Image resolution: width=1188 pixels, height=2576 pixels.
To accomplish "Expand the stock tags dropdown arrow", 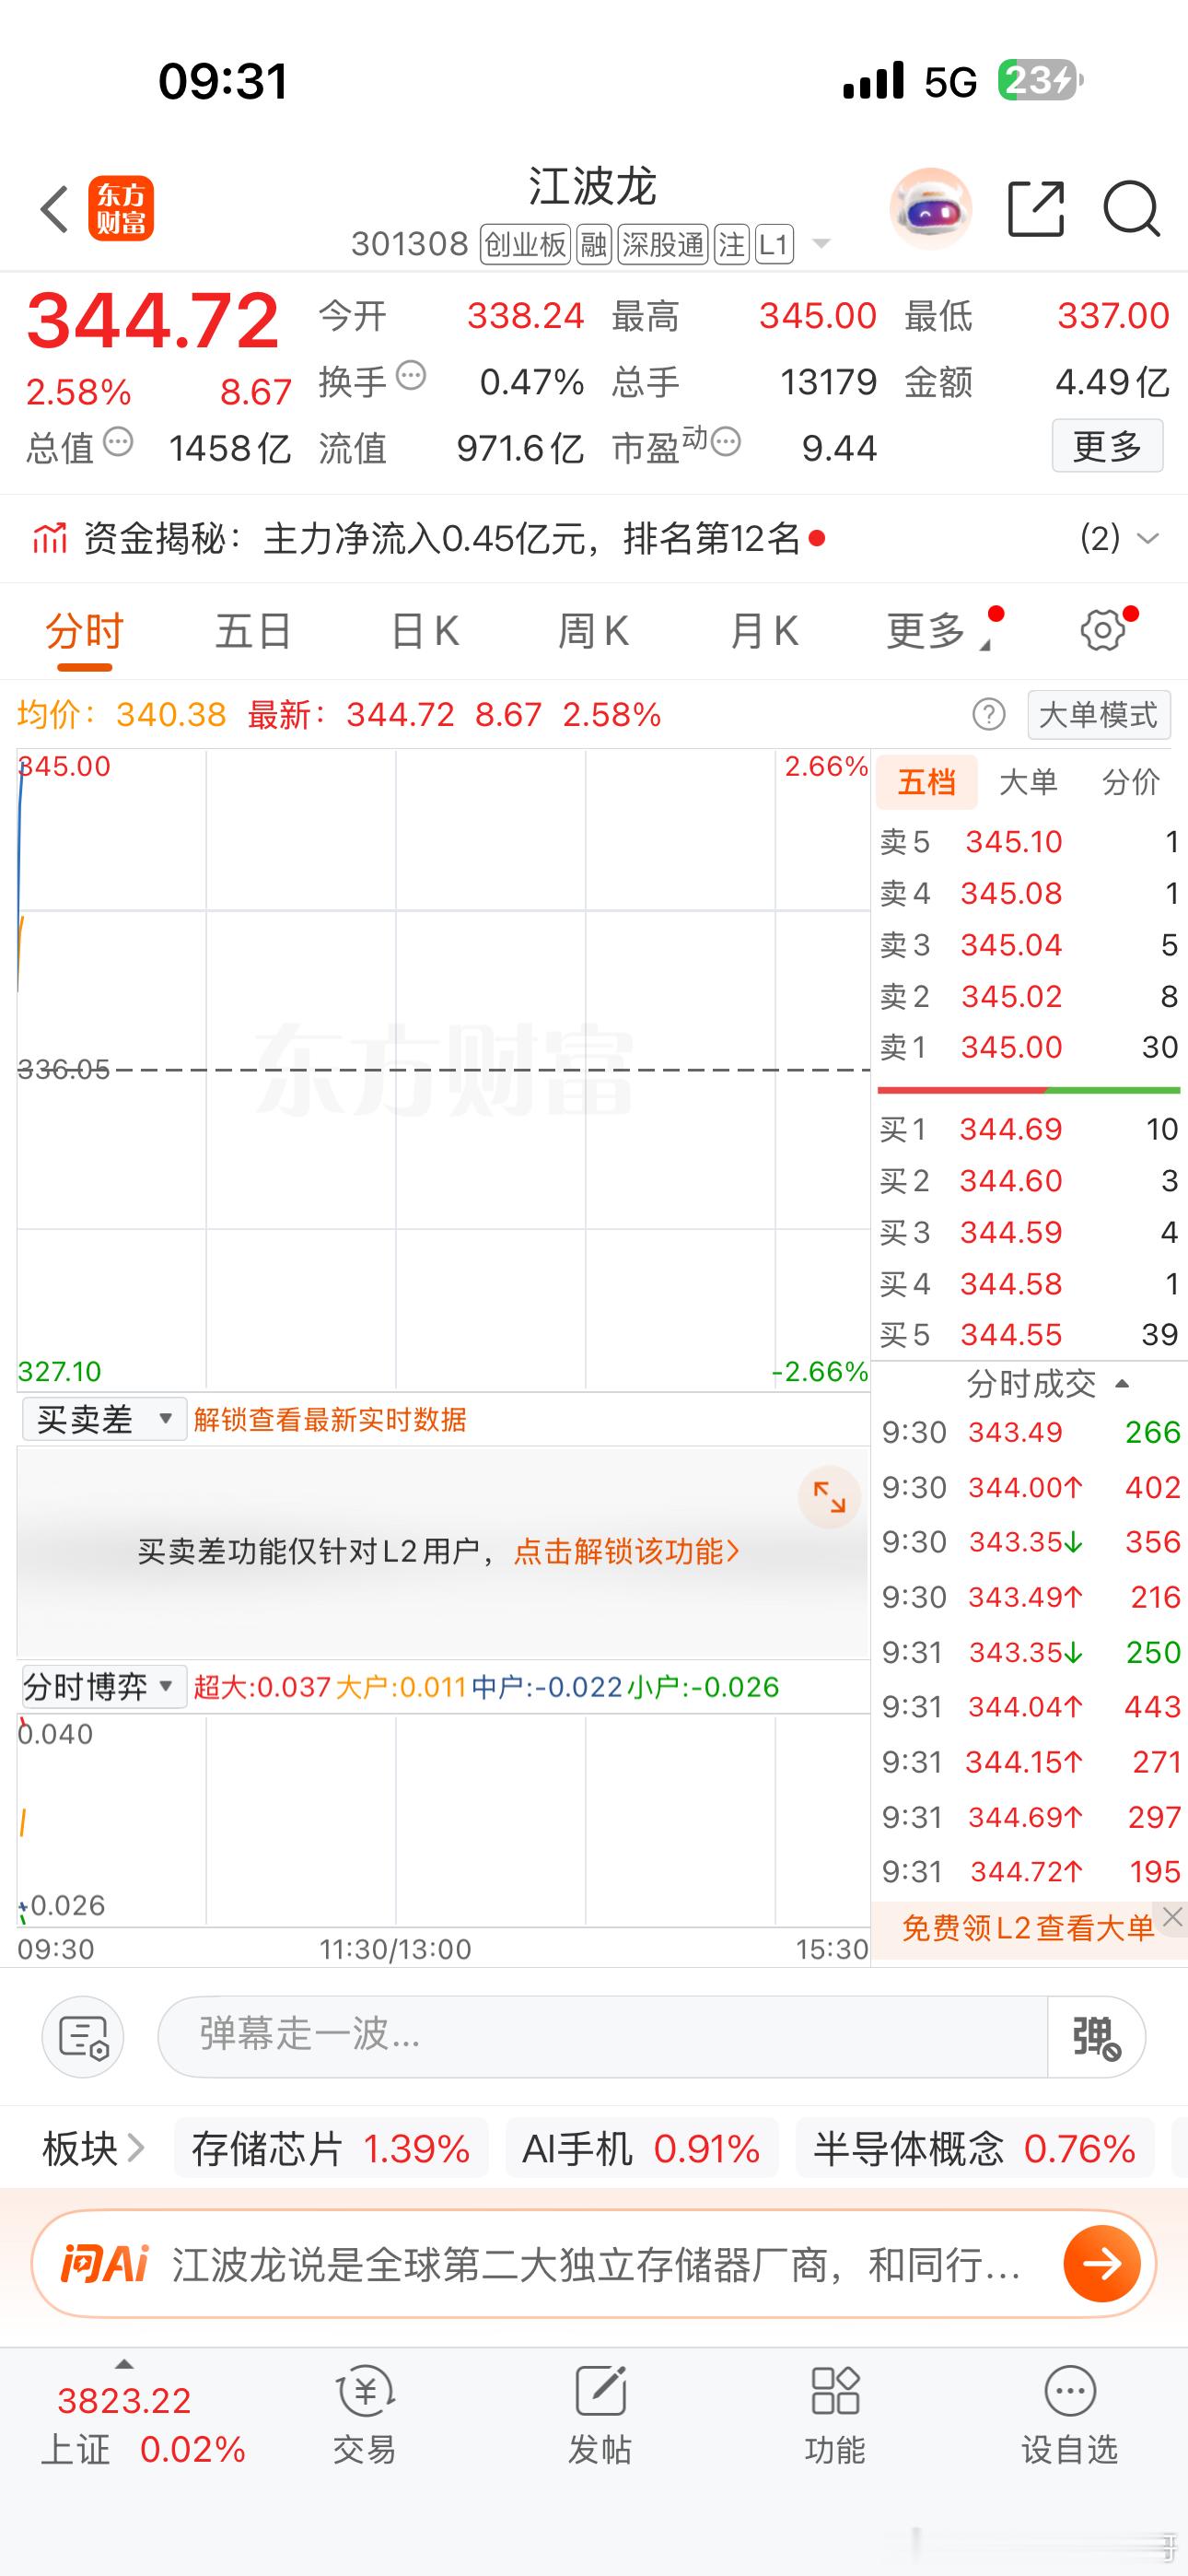I will 821,243.
